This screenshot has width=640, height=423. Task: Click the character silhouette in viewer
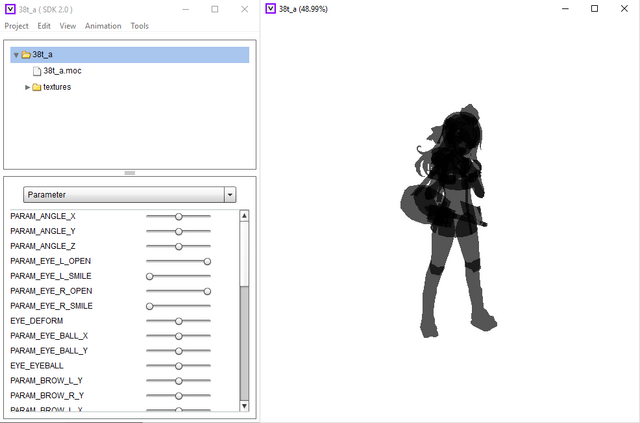pyautogui.click(x=451, y=220)
